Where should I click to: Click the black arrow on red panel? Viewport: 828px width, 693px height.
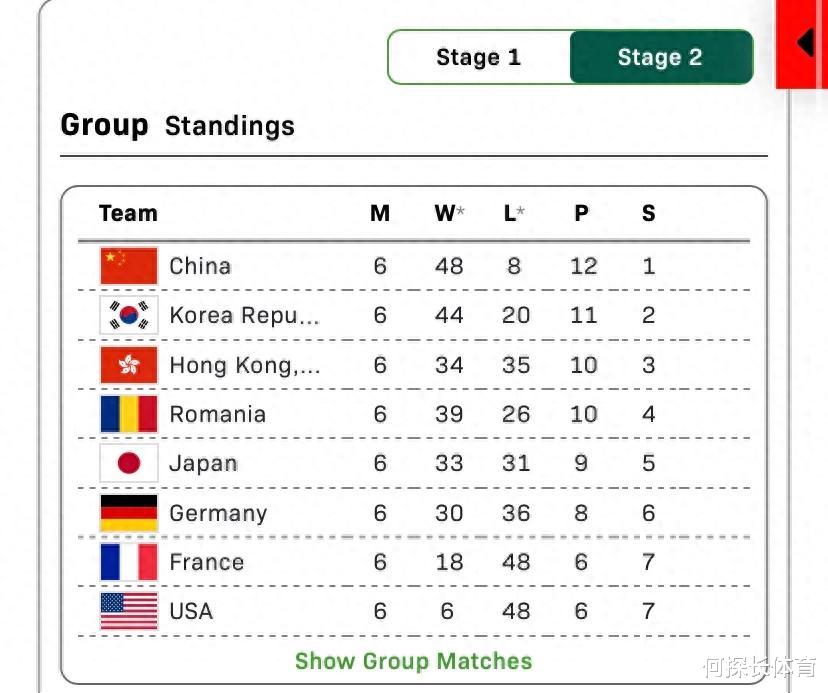(806, 42)
